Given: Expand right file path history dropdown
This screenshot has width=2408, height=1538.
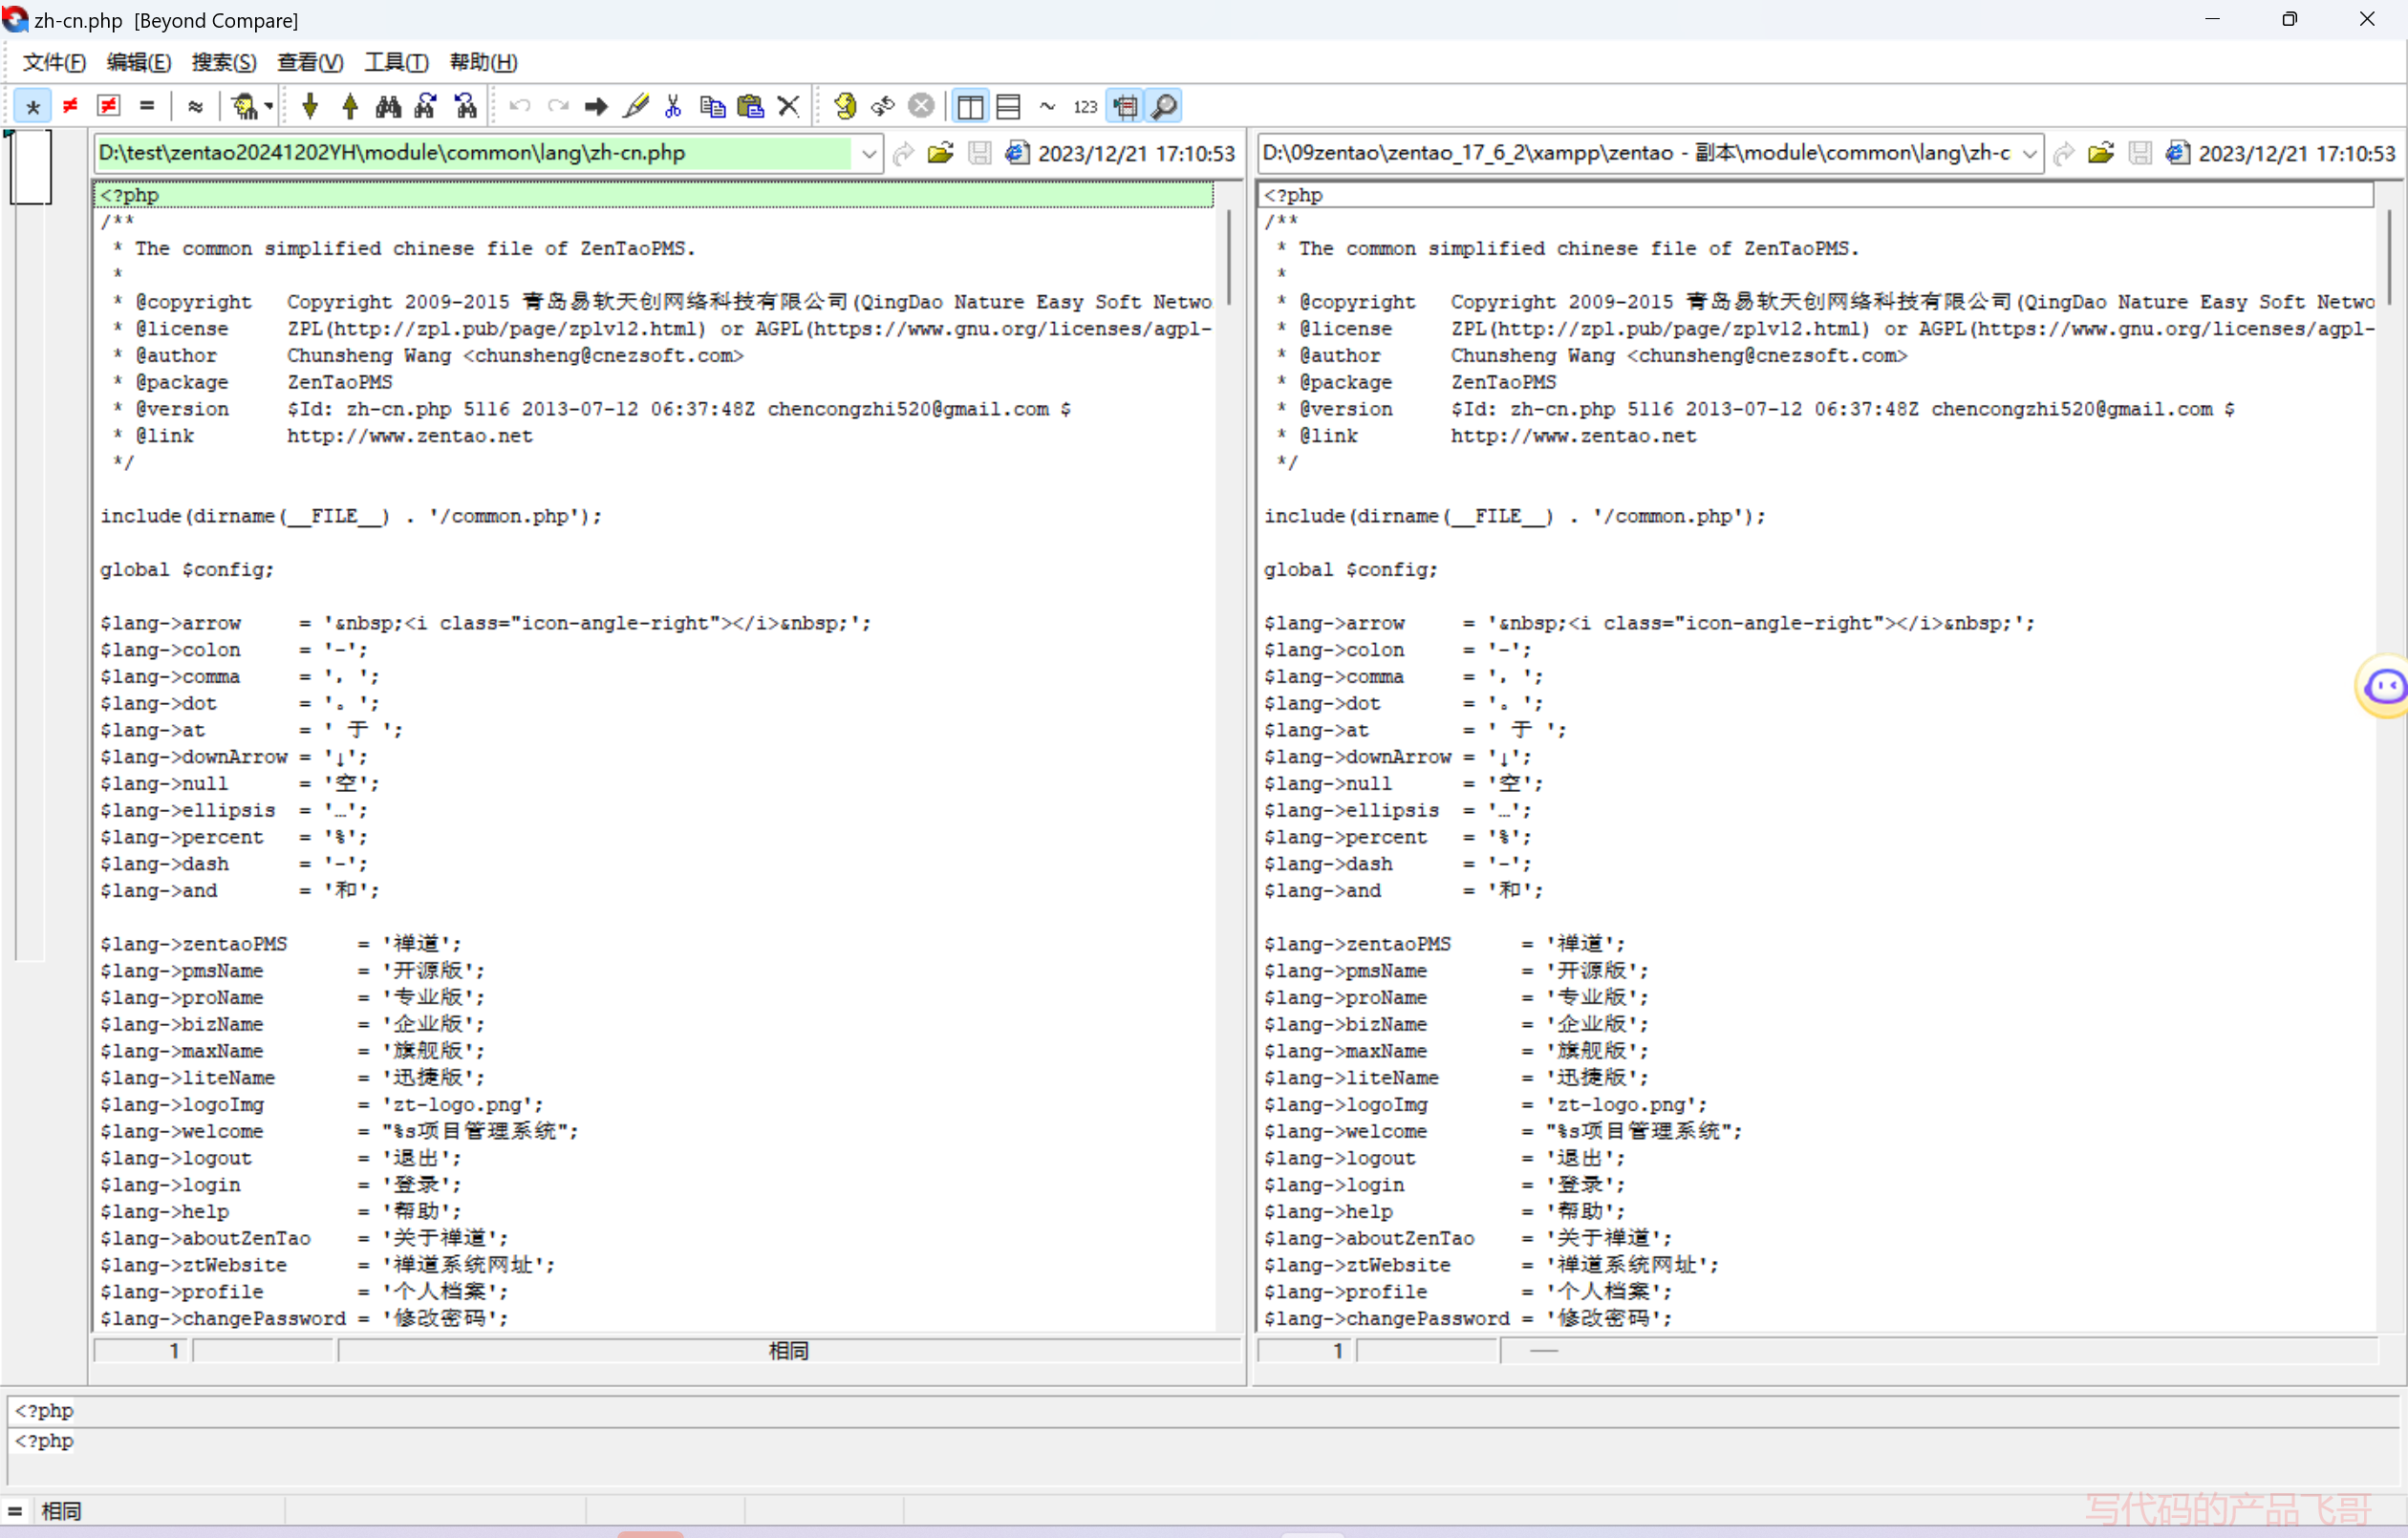Looking at the screenshot, I should pyautogui.click(x=2029, y=154).
